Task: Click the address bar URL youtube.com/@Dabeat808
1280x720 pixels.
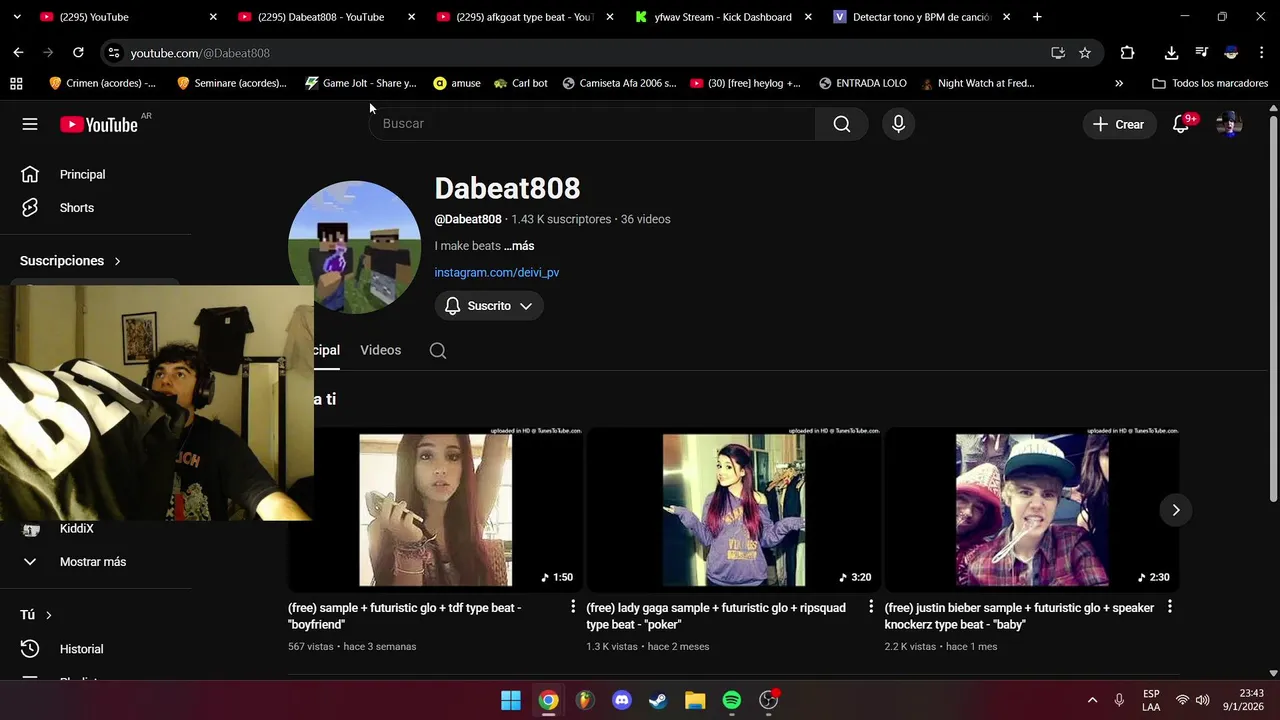Action: pos(200,53)
